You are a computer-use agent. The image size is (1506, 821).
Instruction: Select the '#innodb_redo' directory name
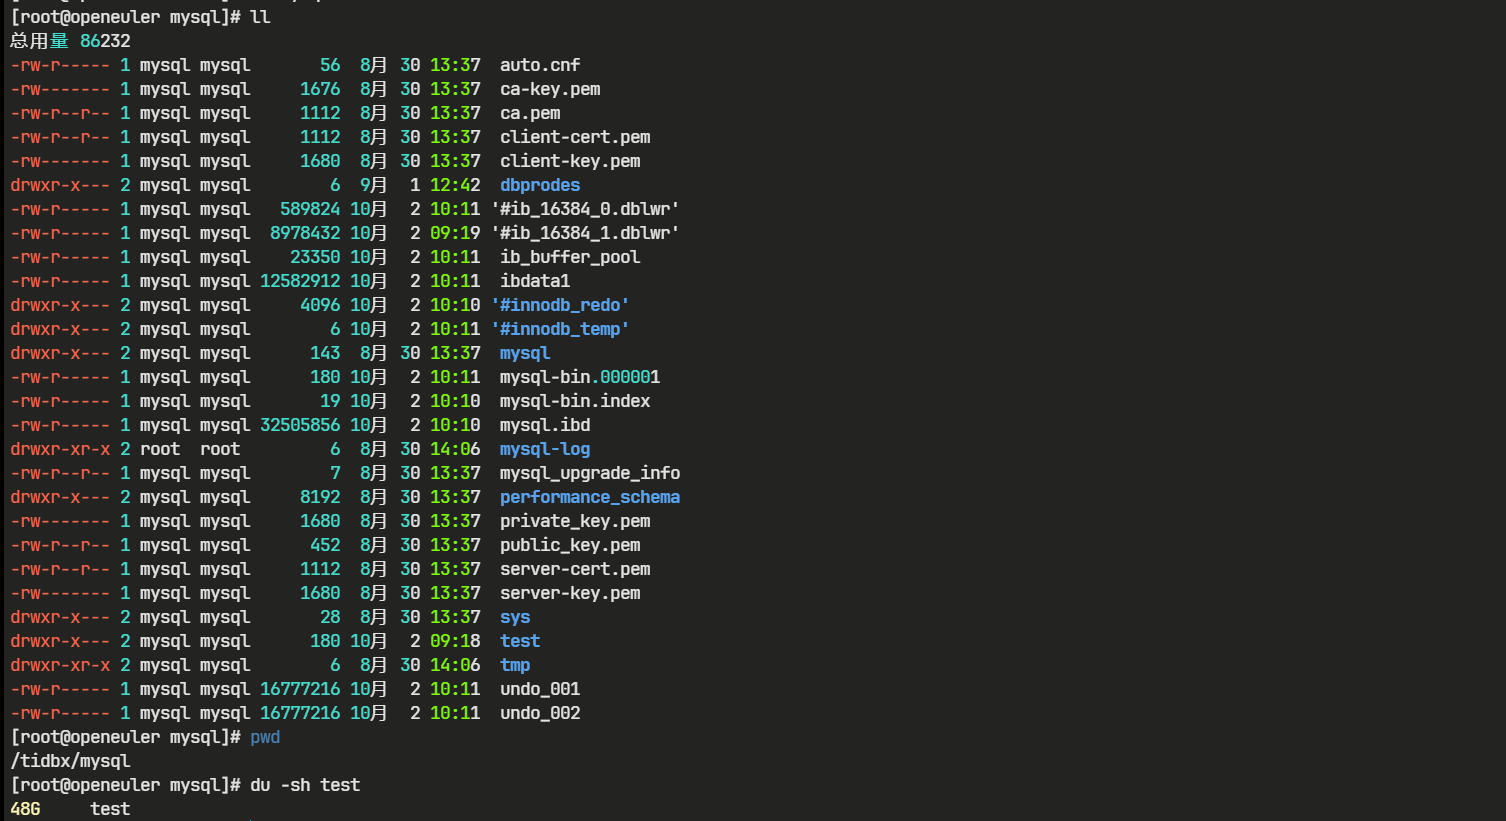coord(560,305)
